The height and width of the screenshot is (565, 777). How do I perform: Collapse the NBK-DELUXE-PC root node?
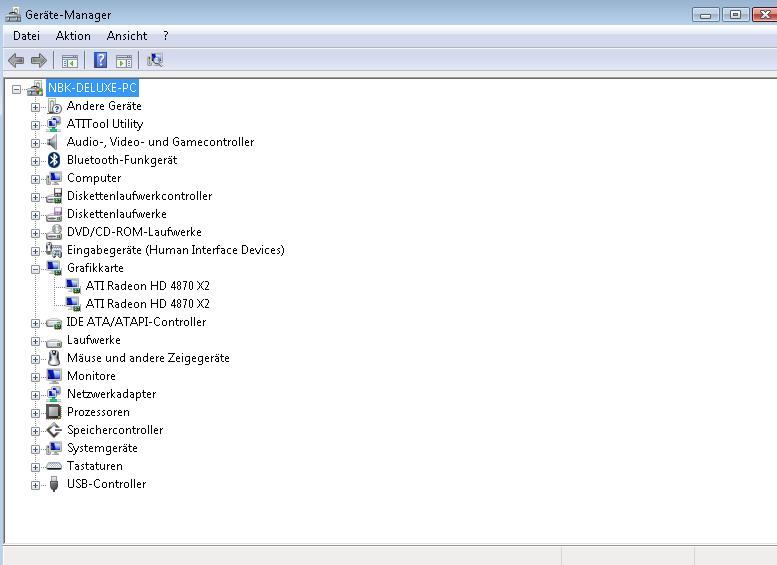point(17,89)
